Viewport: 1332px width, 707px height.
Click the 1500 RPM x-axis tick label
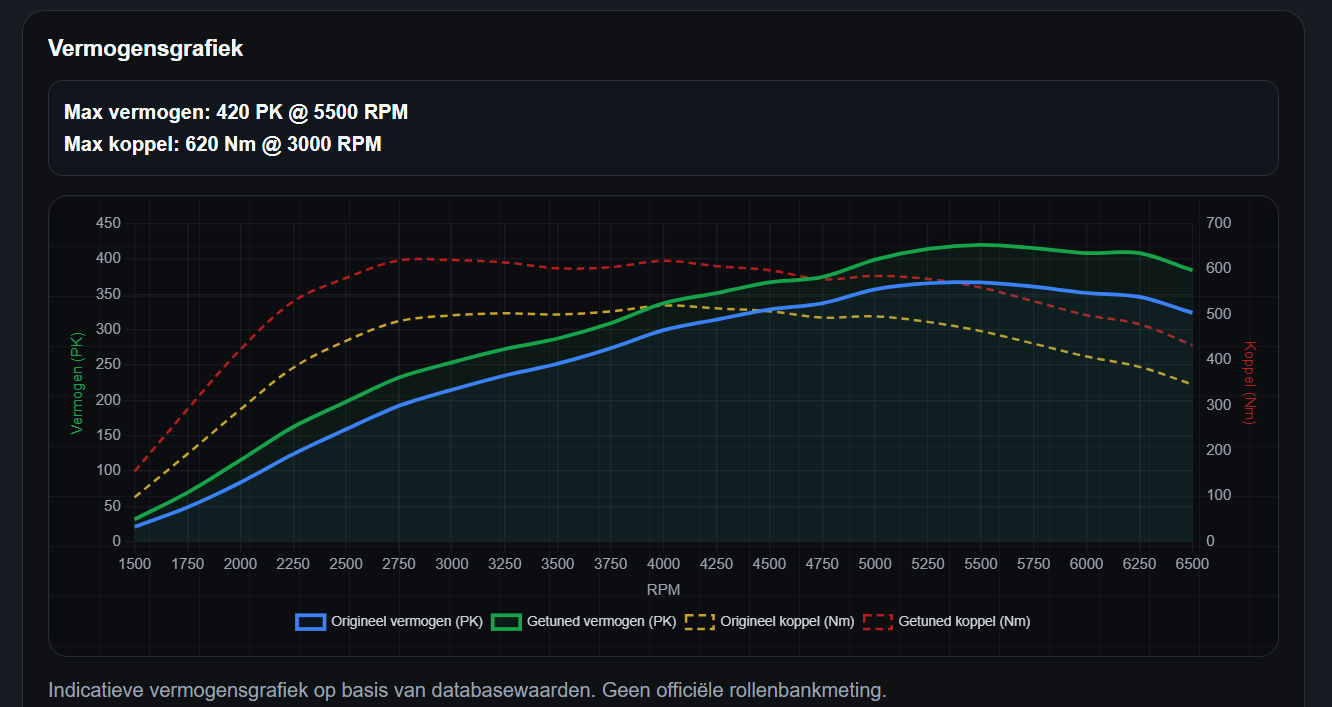pyautogui.click(x=135, y=564)
